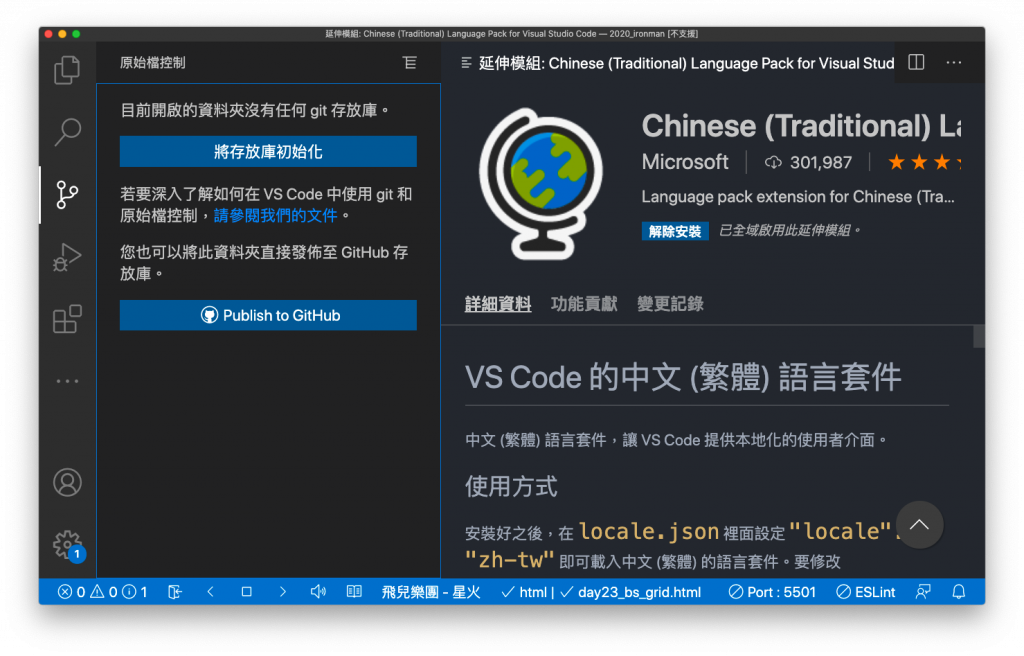Click next track arrow in status bar
Image resolution: width=1024 pixels, height=656 pixels.
(282, 592)
